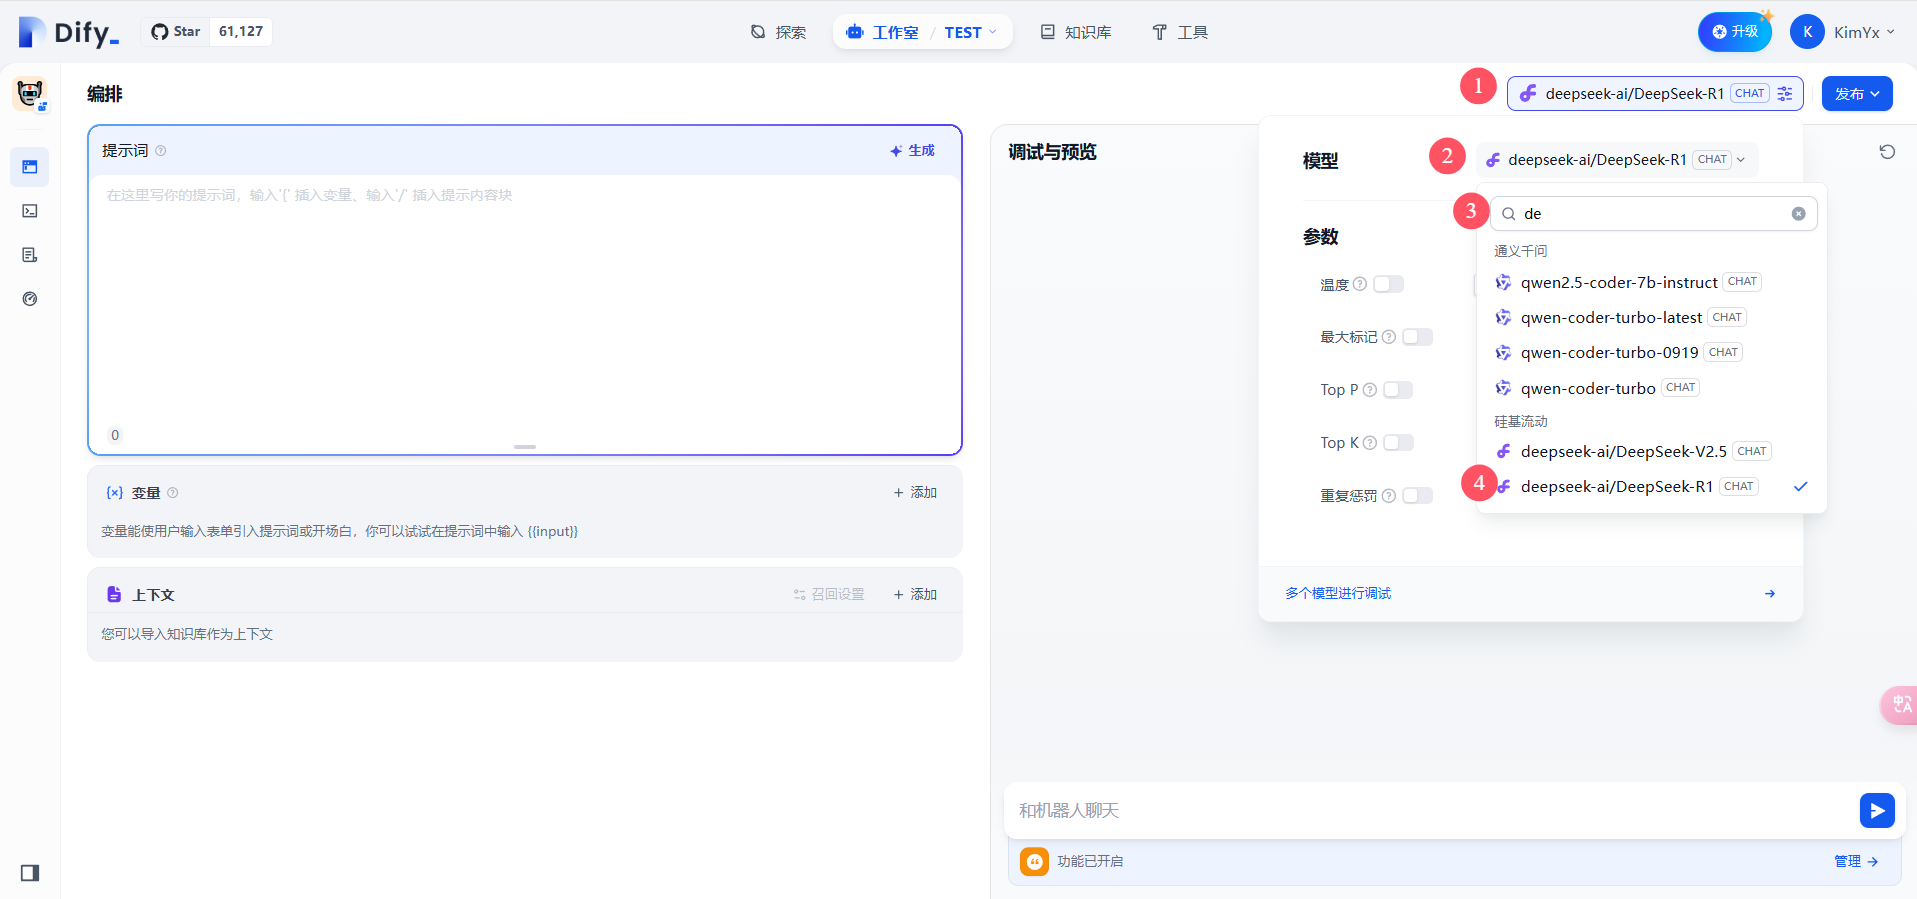Enable the 温度 temperature toggle
Screen dimensions: 1917x899
1388,284
